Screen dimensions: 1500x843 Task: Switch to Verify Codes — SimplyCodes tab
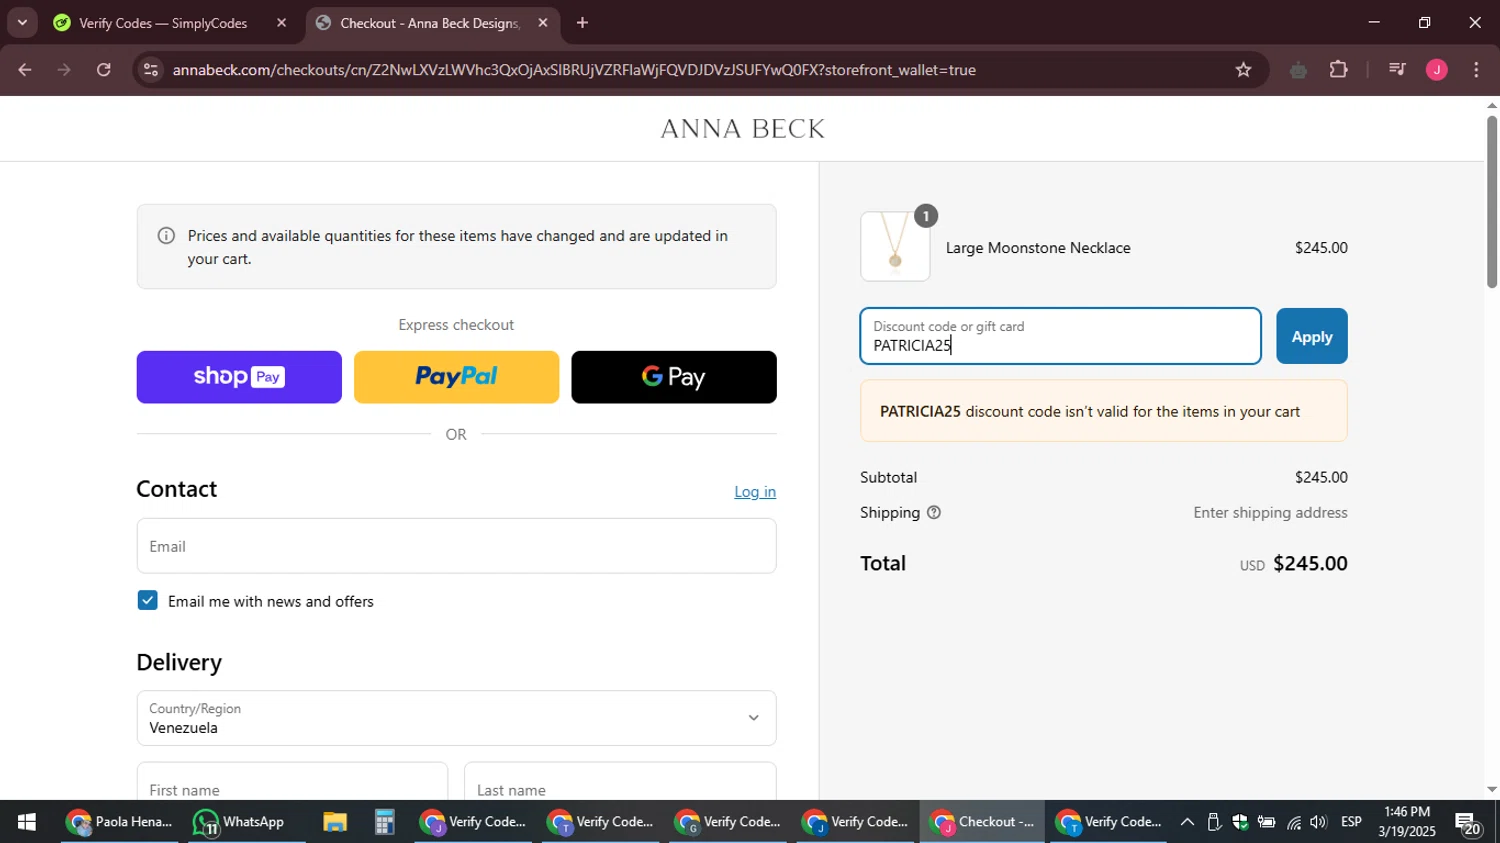click(163, 23)
